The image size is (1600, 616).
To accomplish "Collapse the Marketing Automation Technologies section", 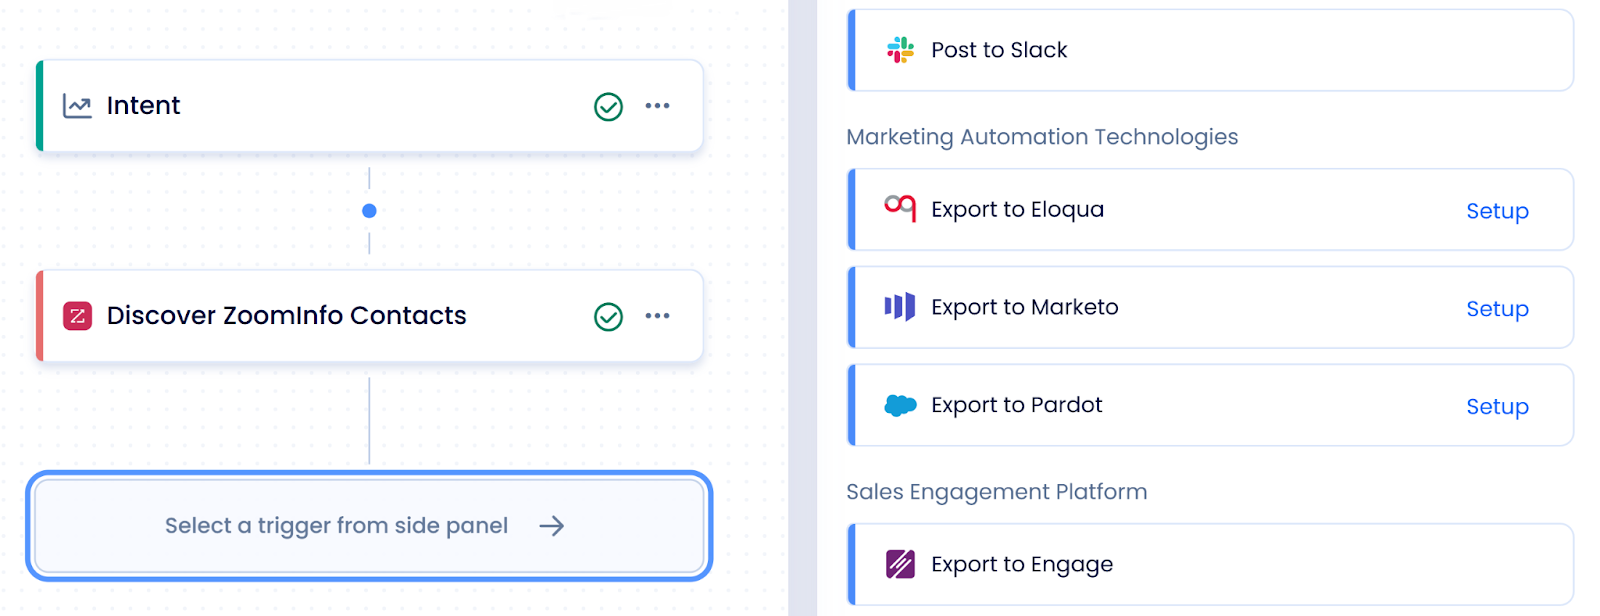I will point(1042,137).
